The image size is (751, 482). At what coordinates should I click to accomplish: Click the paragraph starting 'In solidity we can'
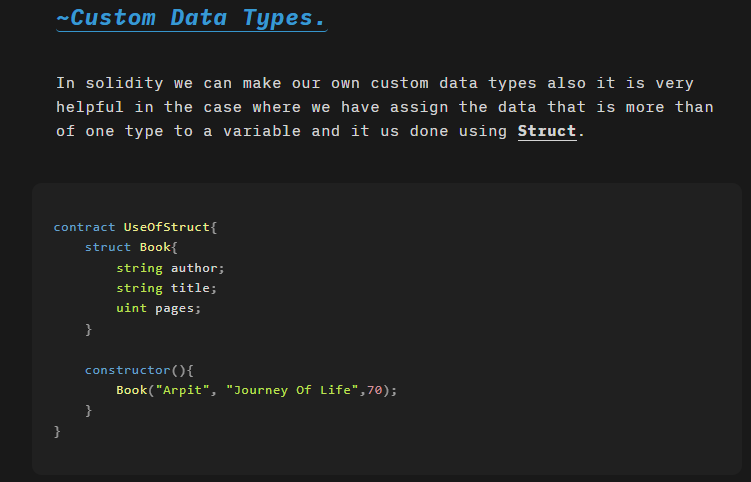(385, 107)
